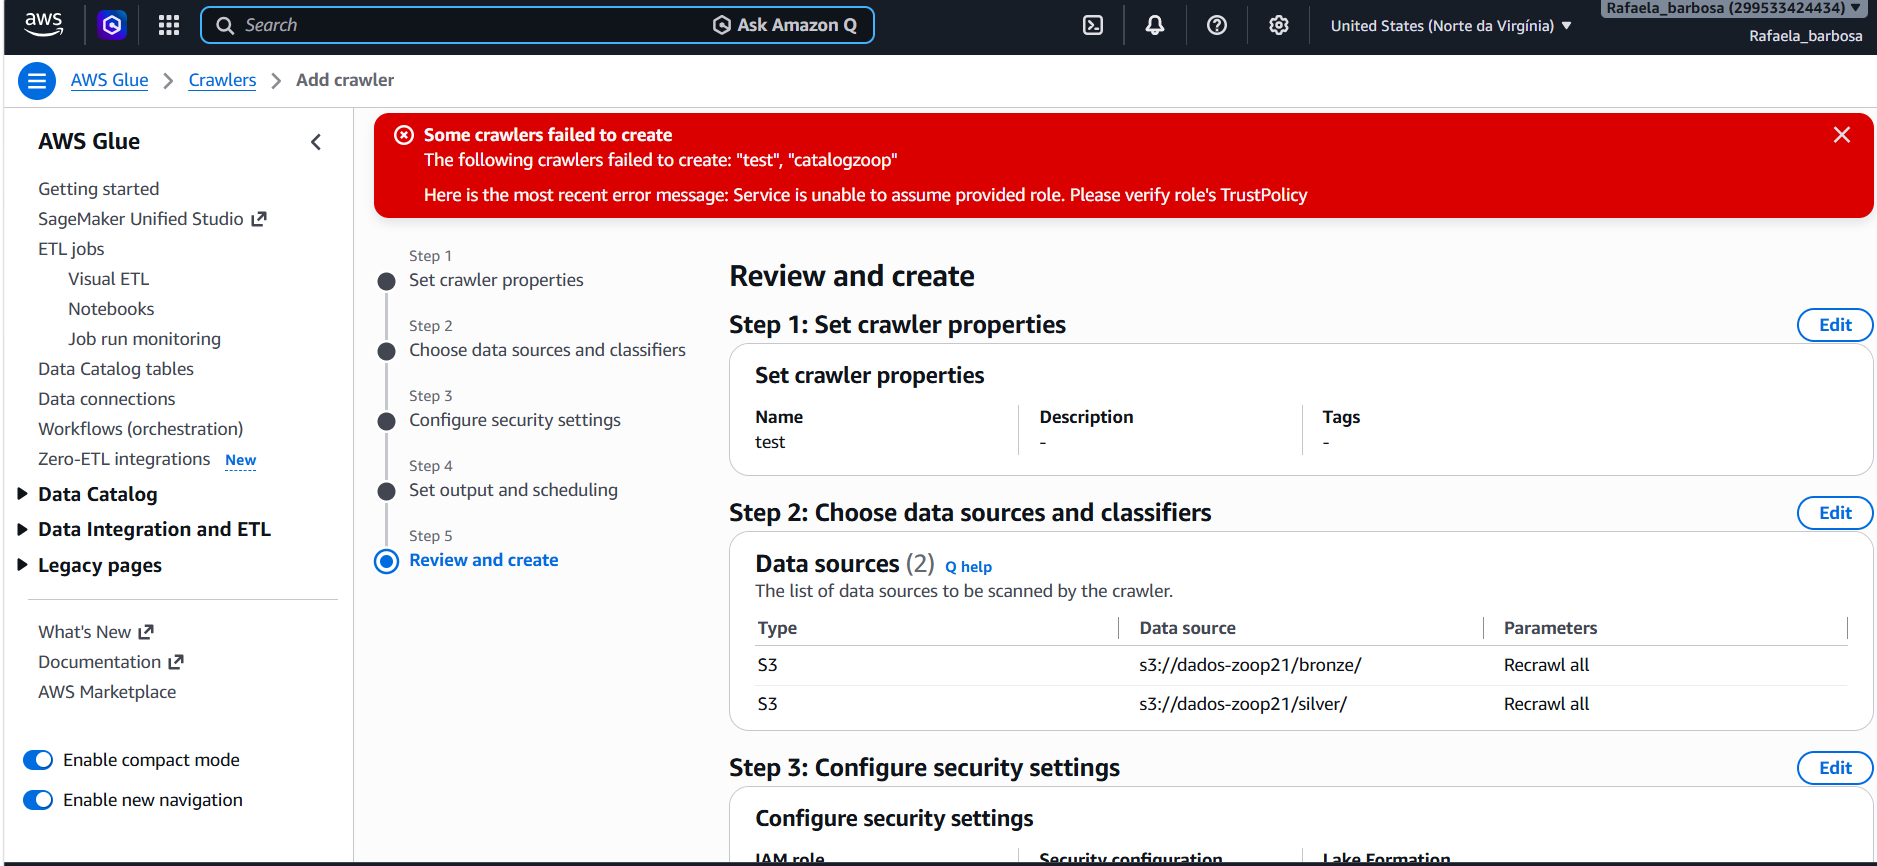
Task: Click the external link icon beside Documentation
Action: click(176, 662)
